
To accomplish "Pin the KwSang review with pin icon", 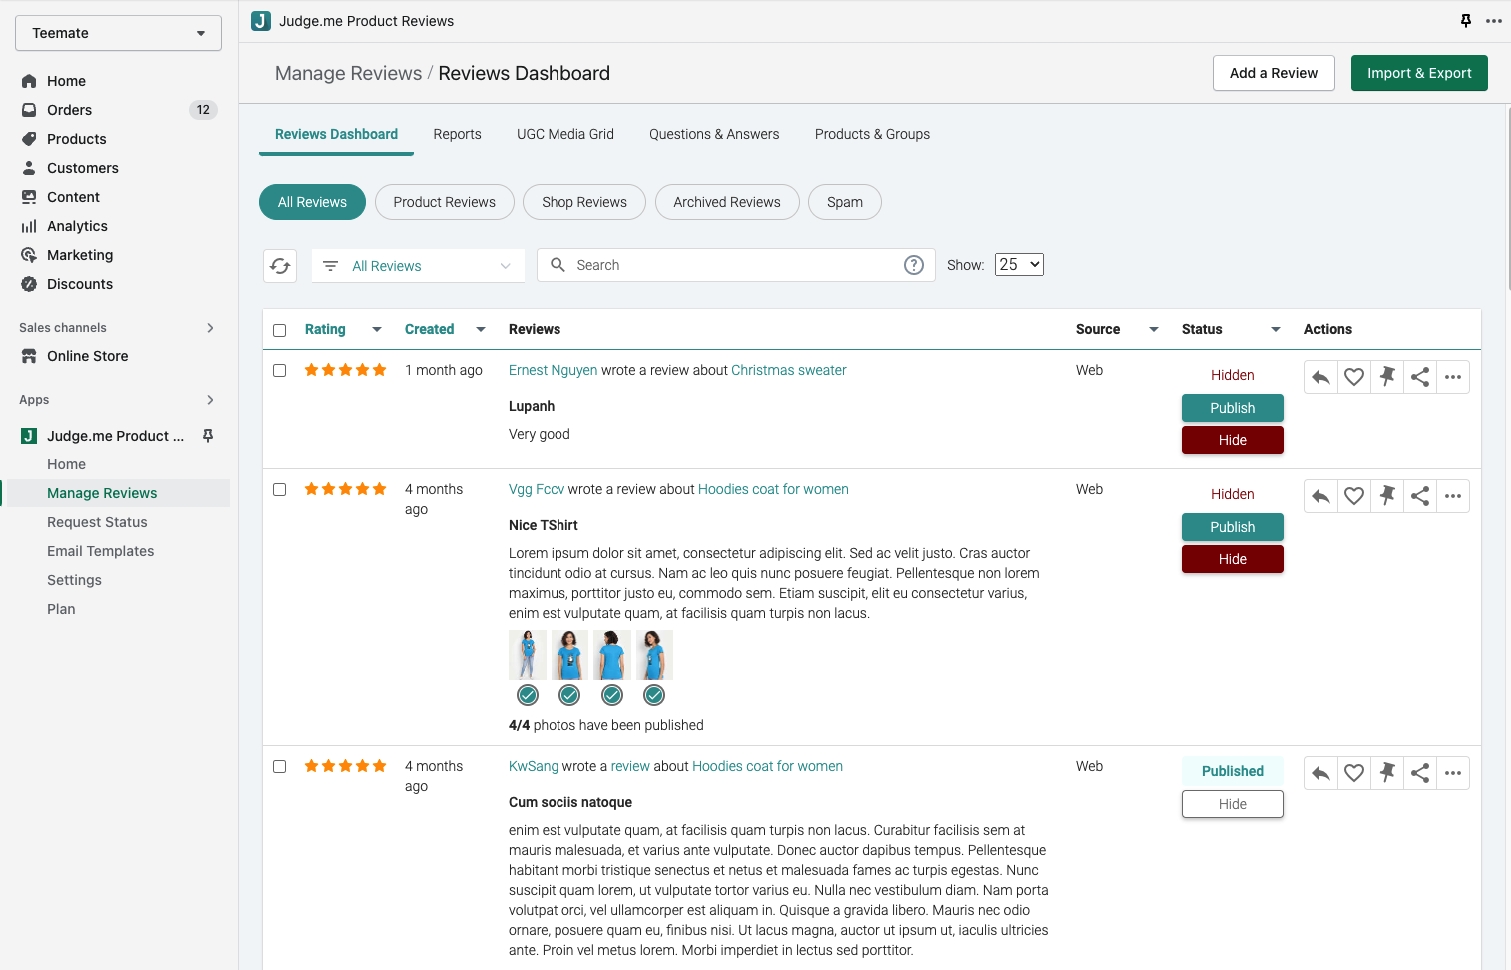I will click(x=1387, y=773).
